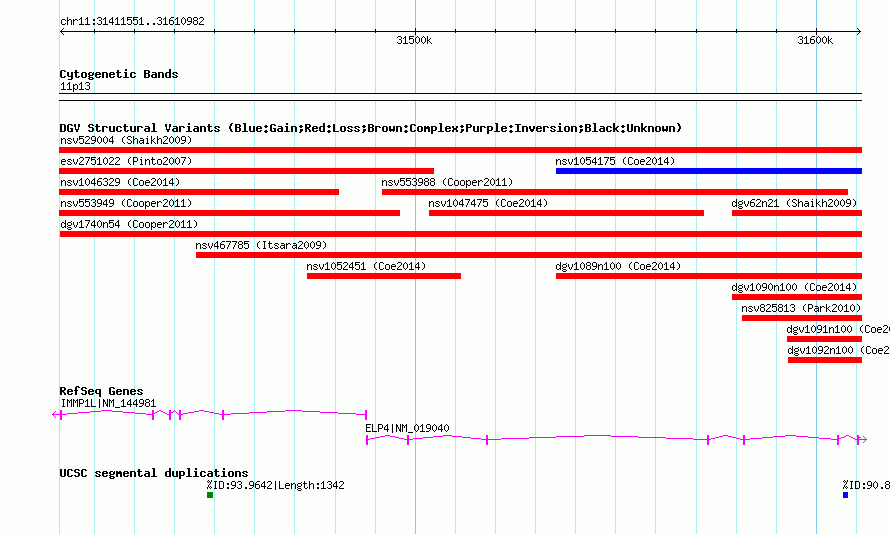
Task: Click the dgv1090n100 (Coe2014) variant bar
Action: tap(796, 297)
